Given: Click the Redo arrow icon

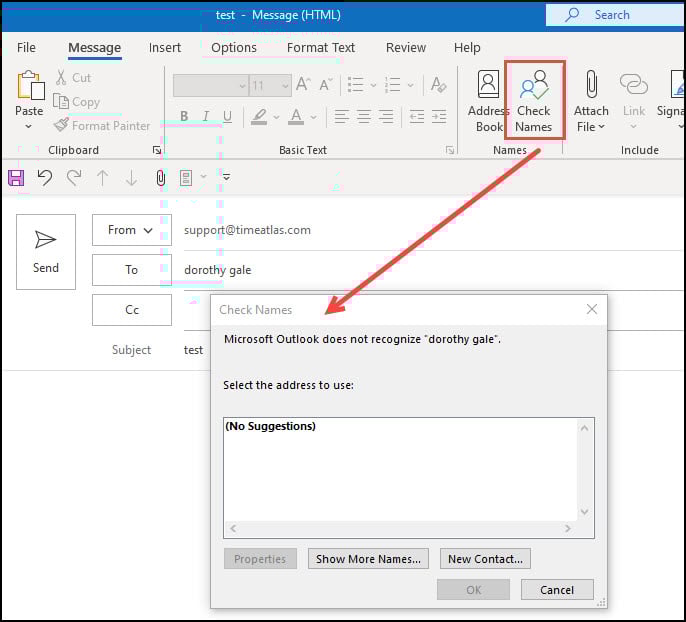Looking at the screenshot, I should [x=74, y=178].
